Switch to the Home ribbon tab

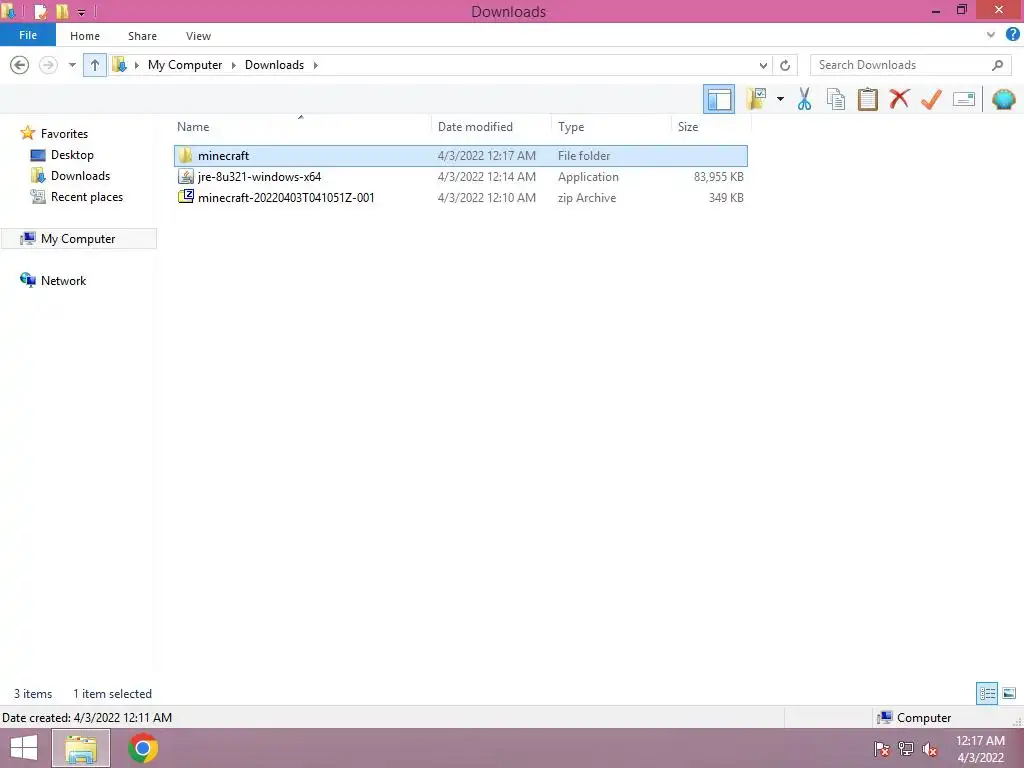coord(85,36)
